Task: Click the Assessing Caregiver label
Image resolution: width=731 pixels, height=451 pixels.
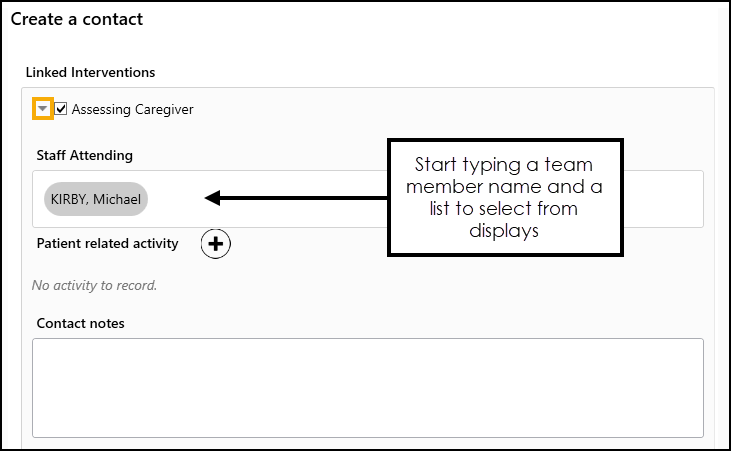Action: click(x=132, y=109)
